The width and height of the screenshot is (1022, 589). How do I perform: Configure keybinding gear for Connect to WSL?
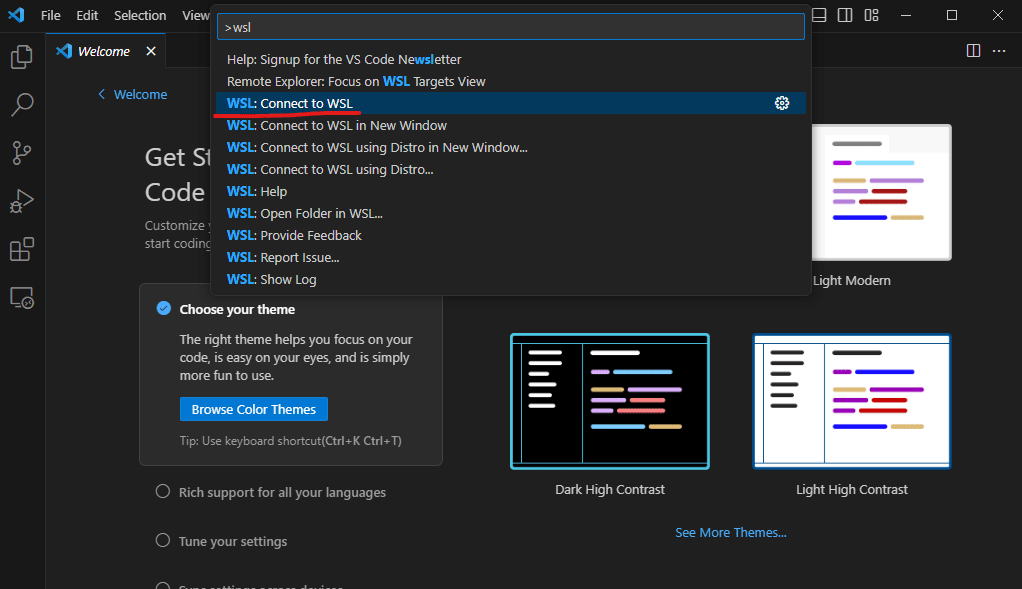(781, 103)
